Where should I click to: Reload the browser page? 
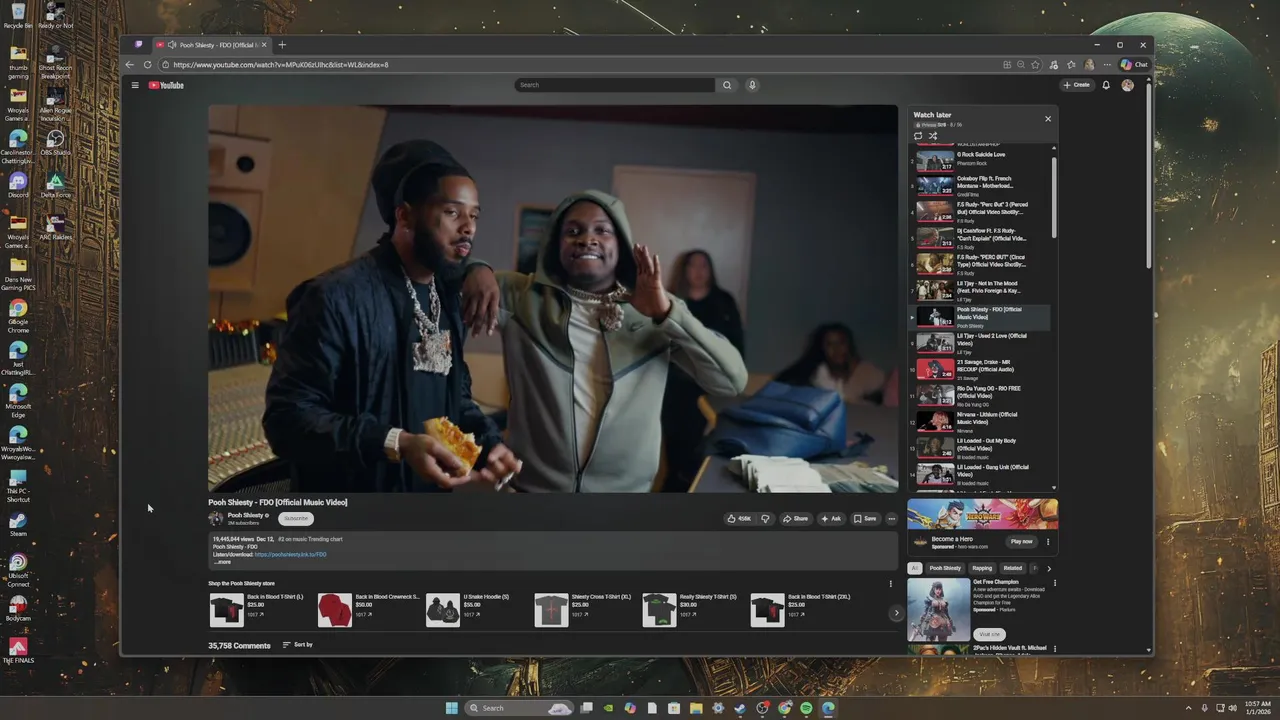147,65
